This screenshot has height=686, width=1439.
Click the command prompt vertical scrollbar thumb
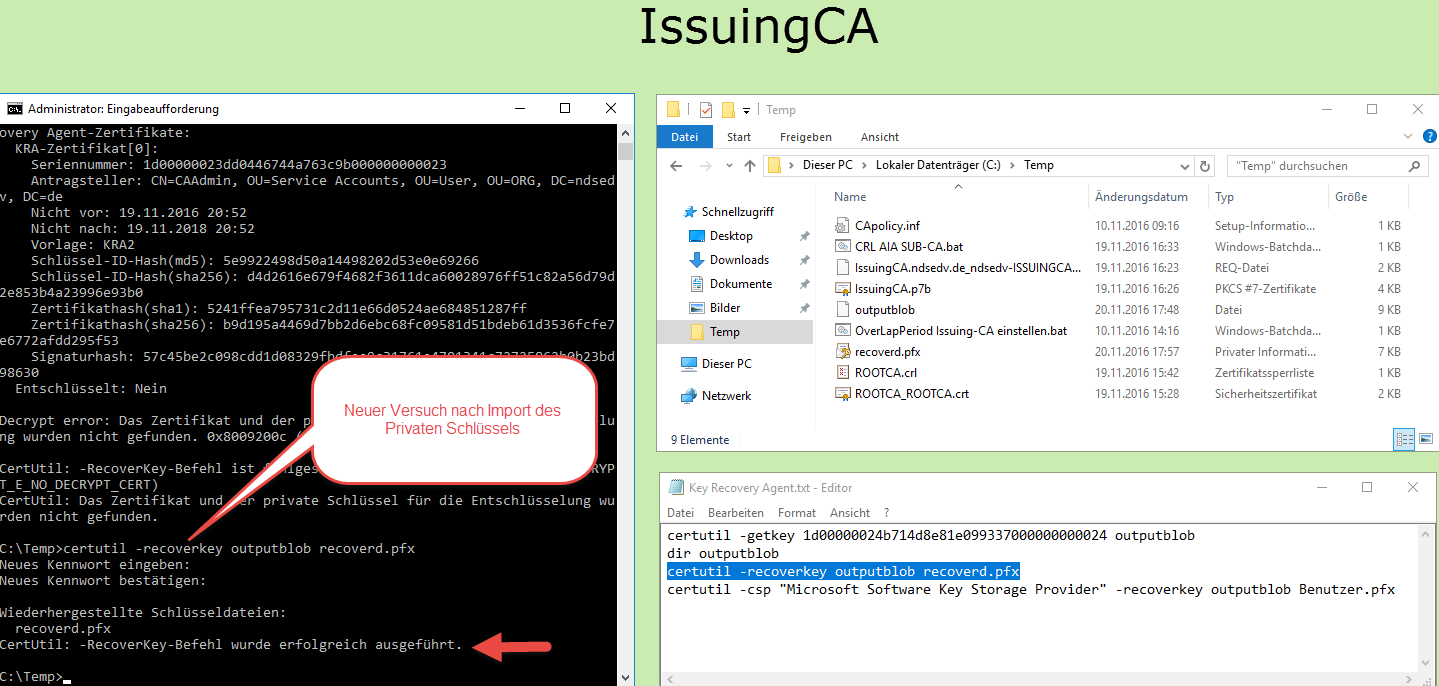pos(626,151)
